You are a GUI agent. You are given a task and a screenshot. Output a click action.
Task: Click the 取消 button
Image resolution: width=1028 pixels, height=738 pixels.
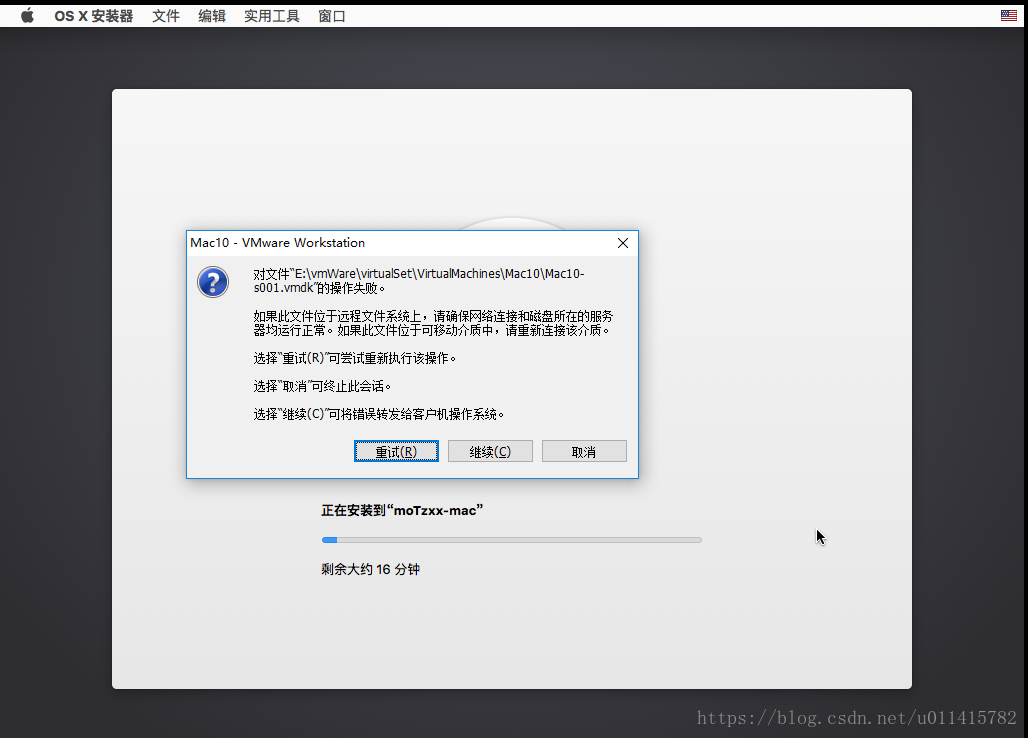pyautogui.click(x=583, y=452)
